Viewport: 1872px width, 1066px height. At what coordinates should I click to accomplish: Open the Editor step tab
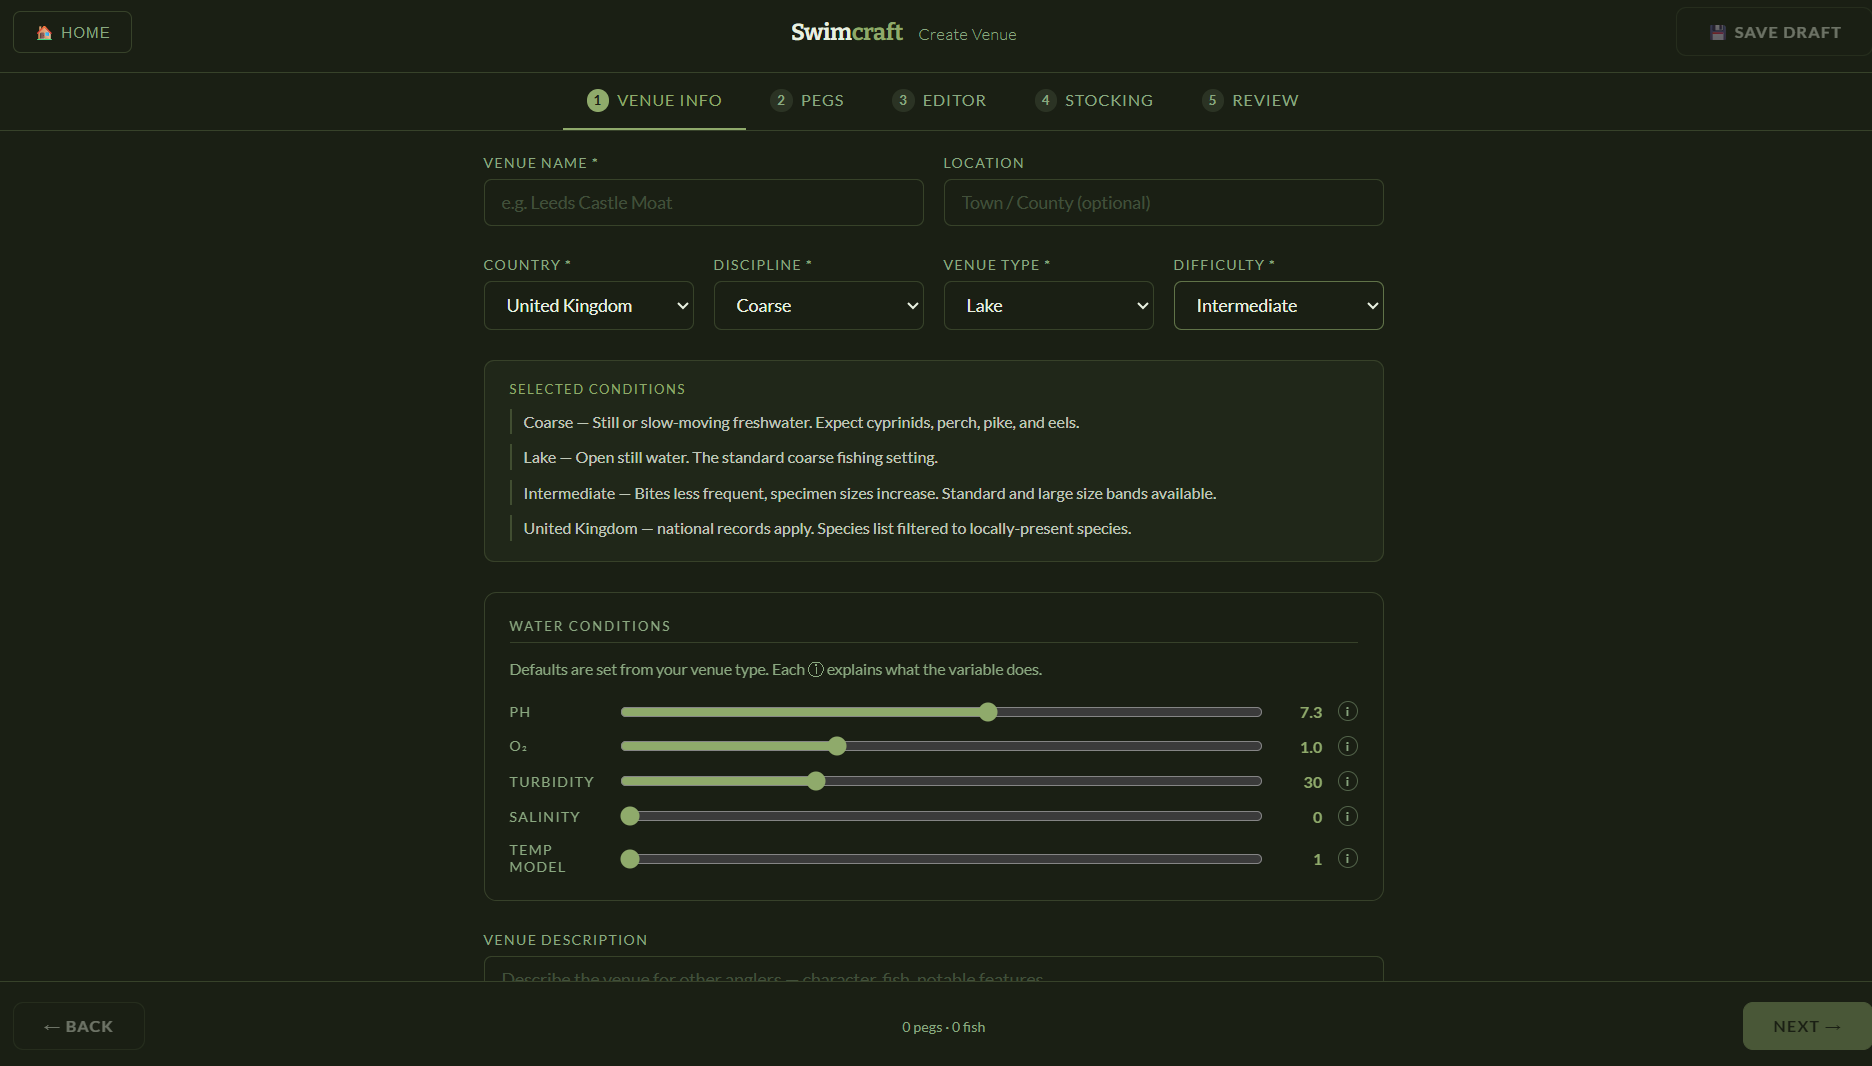pos(939,101)
